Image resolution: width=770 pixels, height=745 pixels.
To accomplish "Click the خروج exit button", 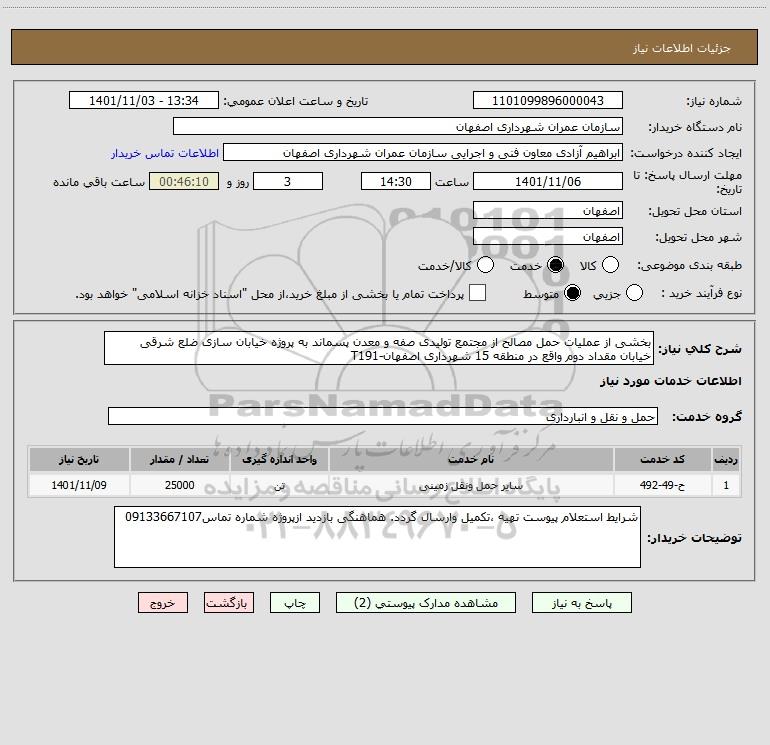I will pos(163,603).
